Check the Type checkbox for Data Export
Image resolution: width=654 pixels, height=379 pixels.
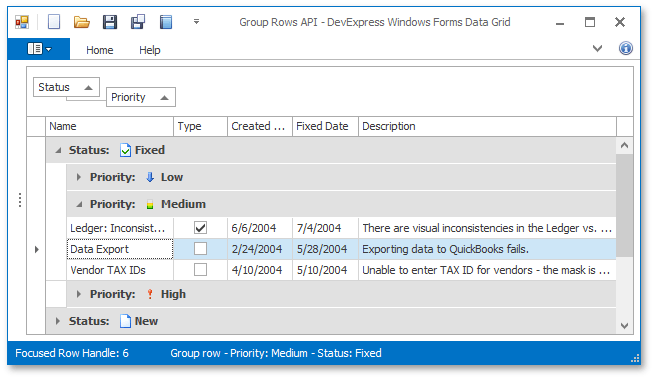coord(200,249)
